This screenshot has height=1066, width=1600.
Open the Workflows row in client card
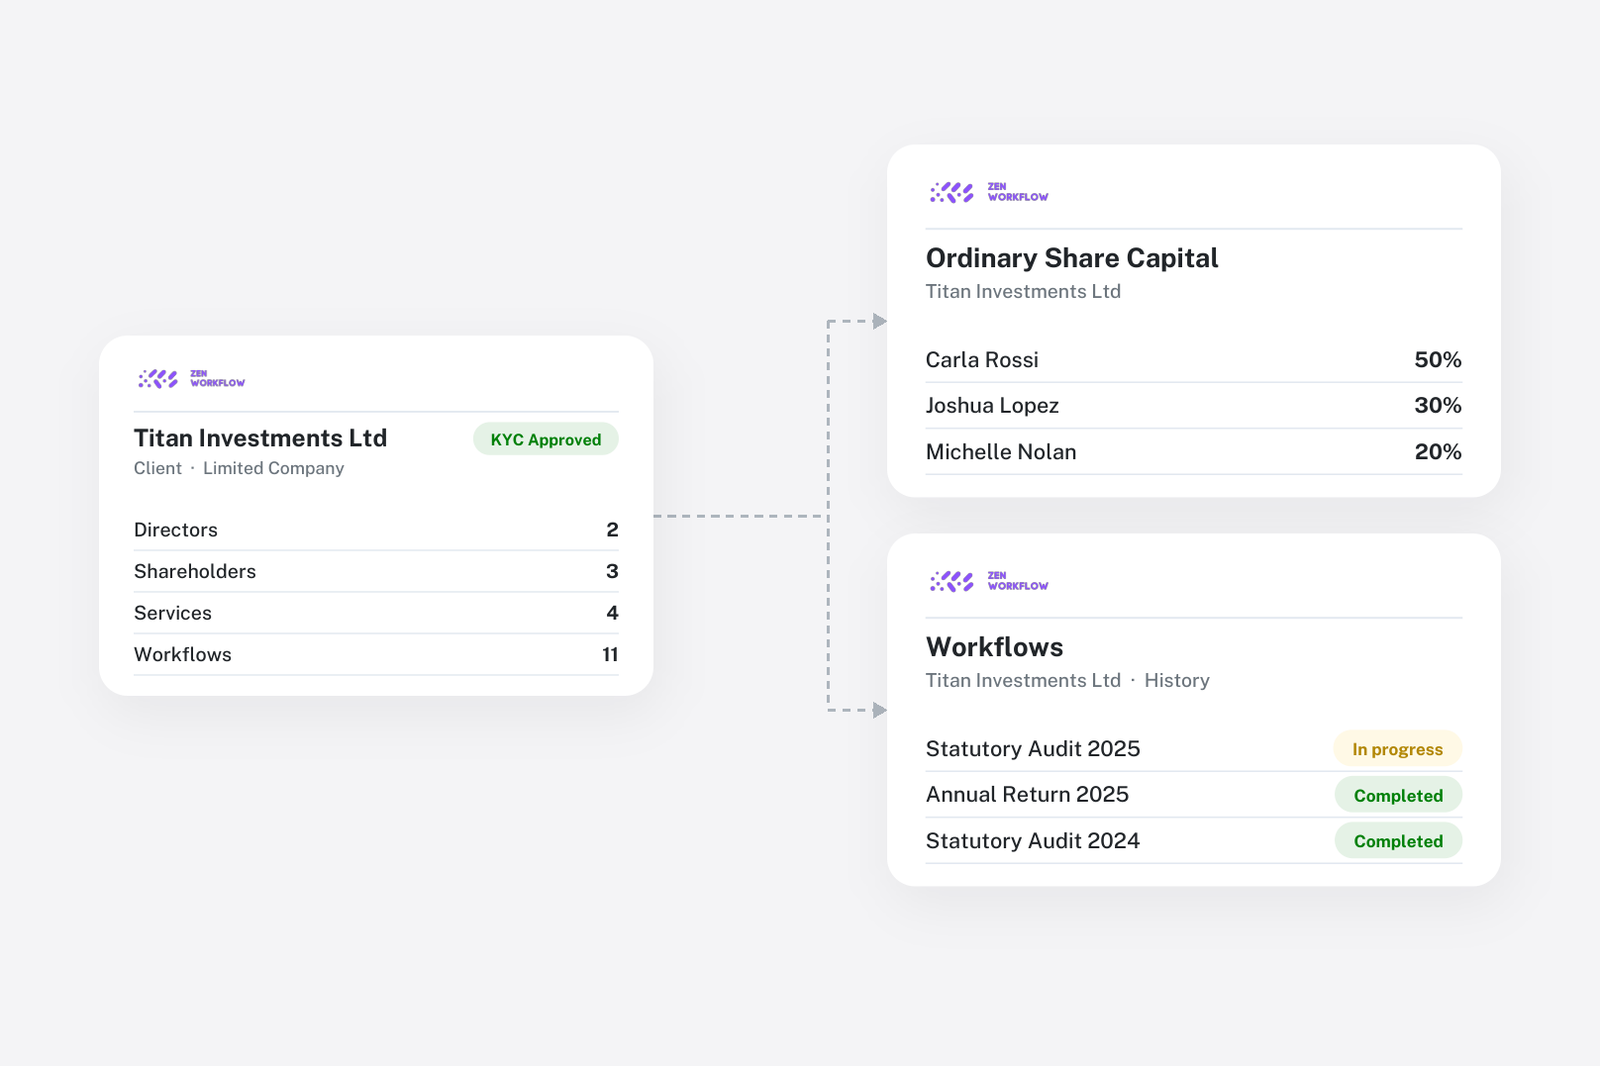376,654
